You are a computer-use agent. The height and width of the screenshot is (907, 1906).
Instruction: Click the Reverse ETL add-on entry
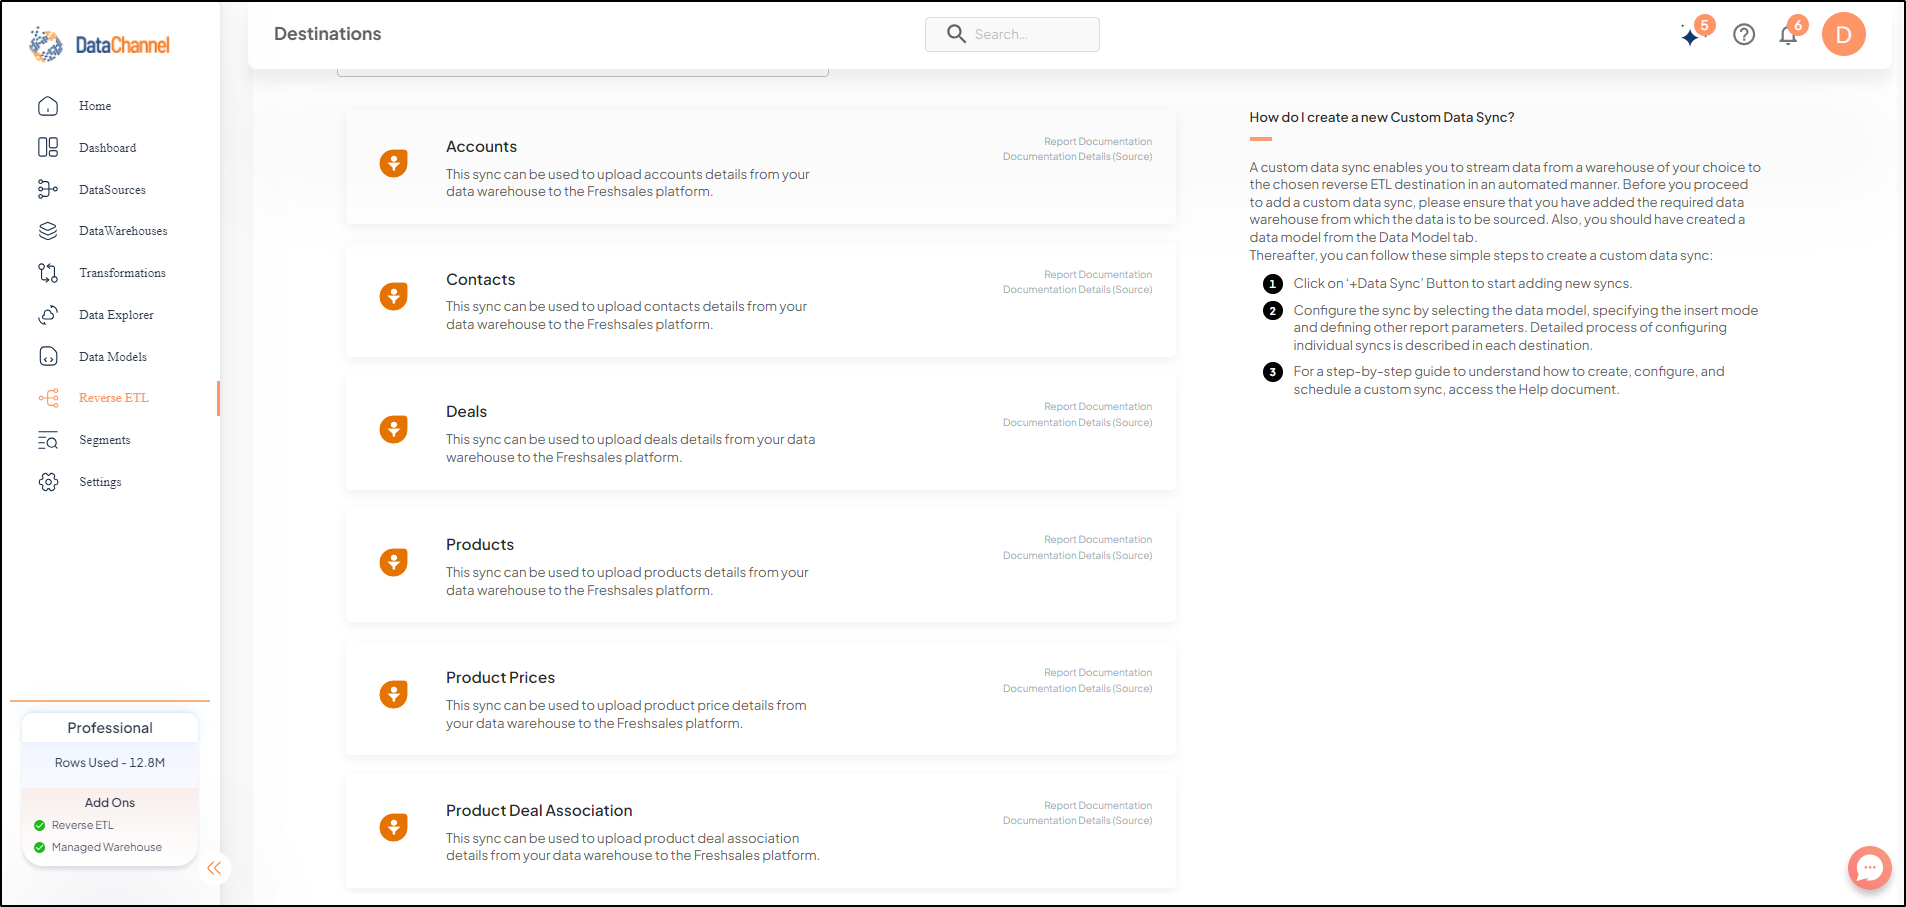[x=83, y=826]
